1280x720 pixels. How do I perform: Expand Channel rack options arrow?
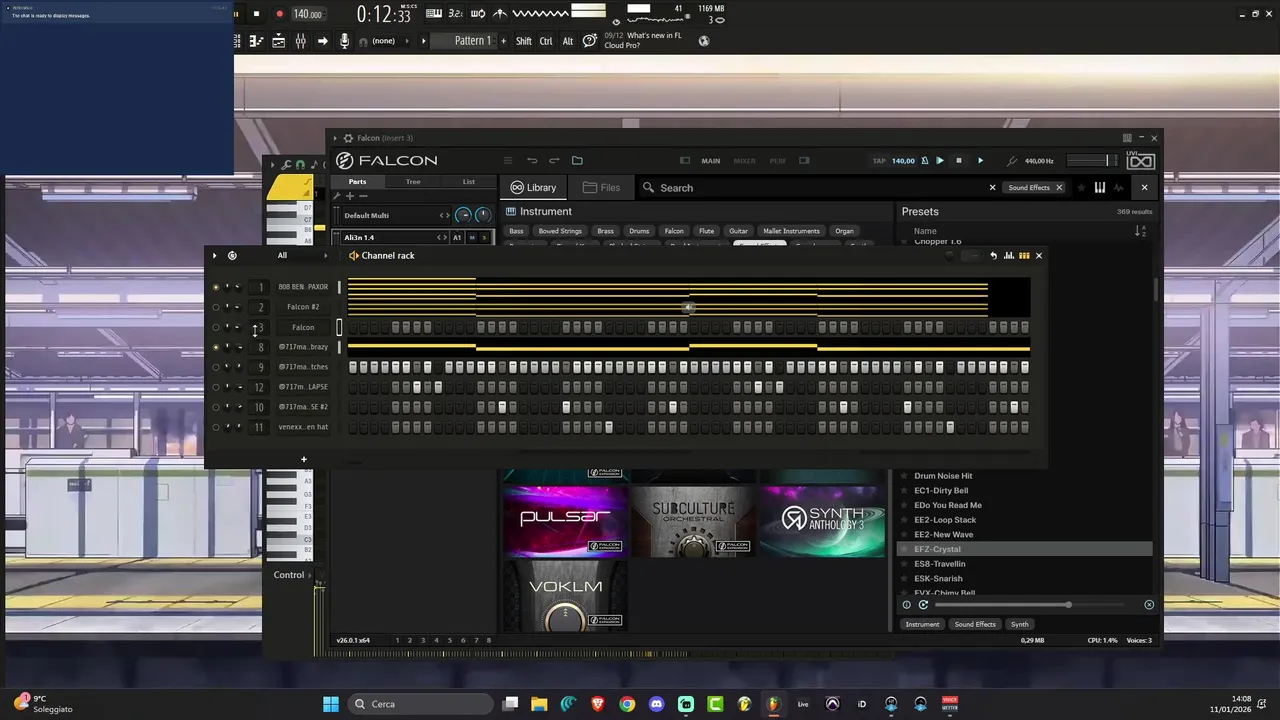214,255
